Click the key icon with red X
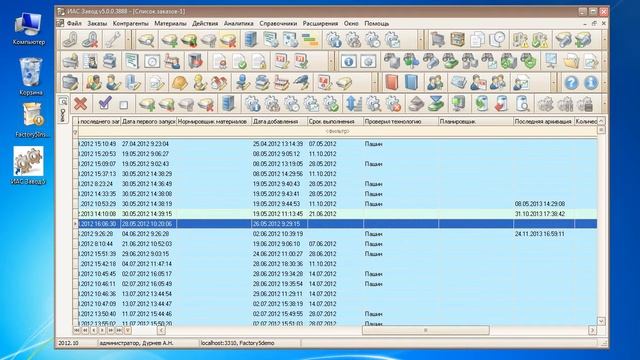640x360 pixels. tap(91, 40)
